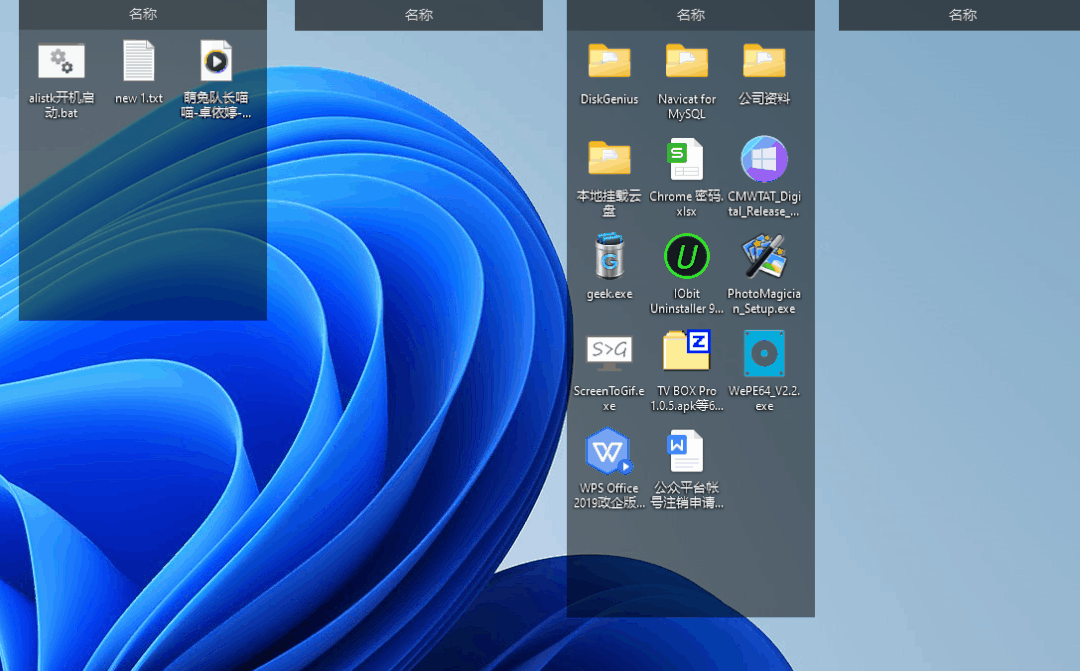Select the CMWTAT_Digital_Release icon
The width and height of the screenshot is (1080, 671).
pos(764,158)
